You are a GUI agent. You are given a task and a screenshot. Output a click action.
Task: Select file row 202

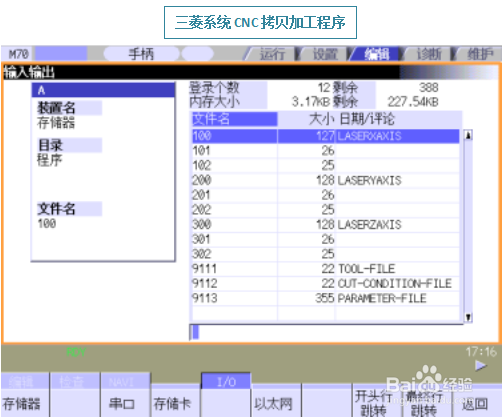click(326, 210)
